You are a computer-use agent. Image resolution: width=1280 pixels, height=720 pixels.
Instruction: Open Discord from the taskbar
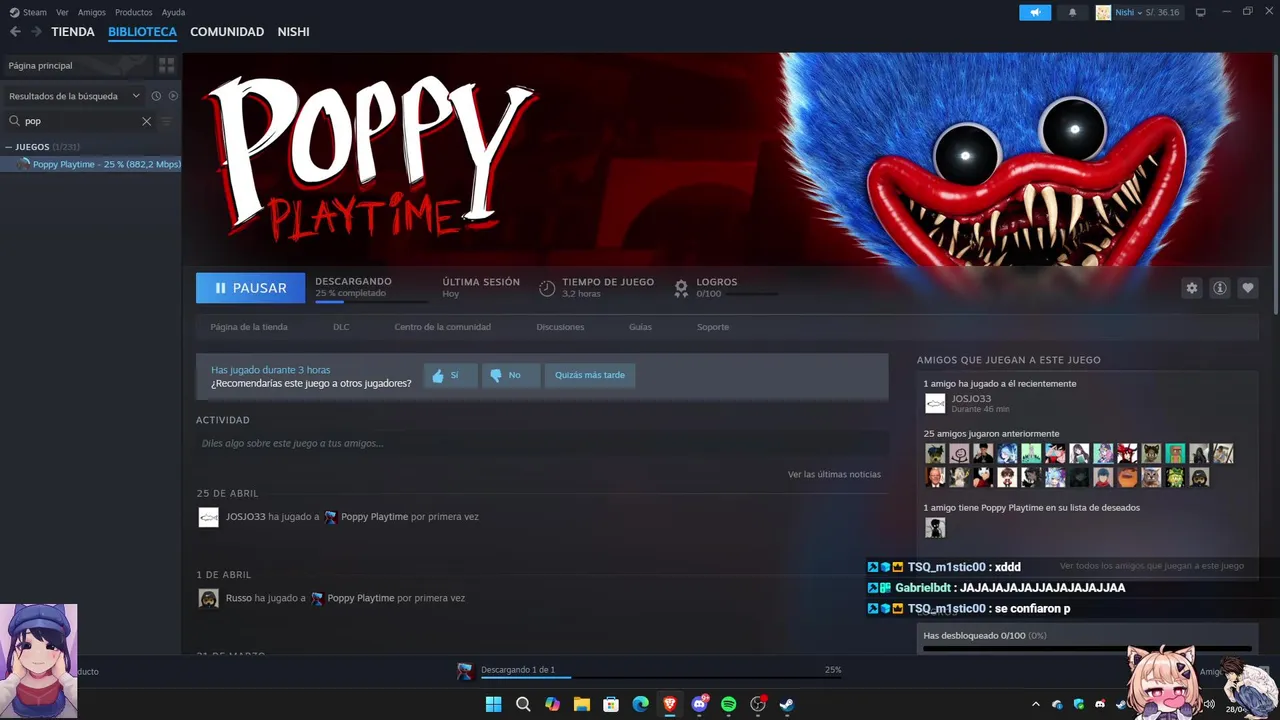pos(699,704)
